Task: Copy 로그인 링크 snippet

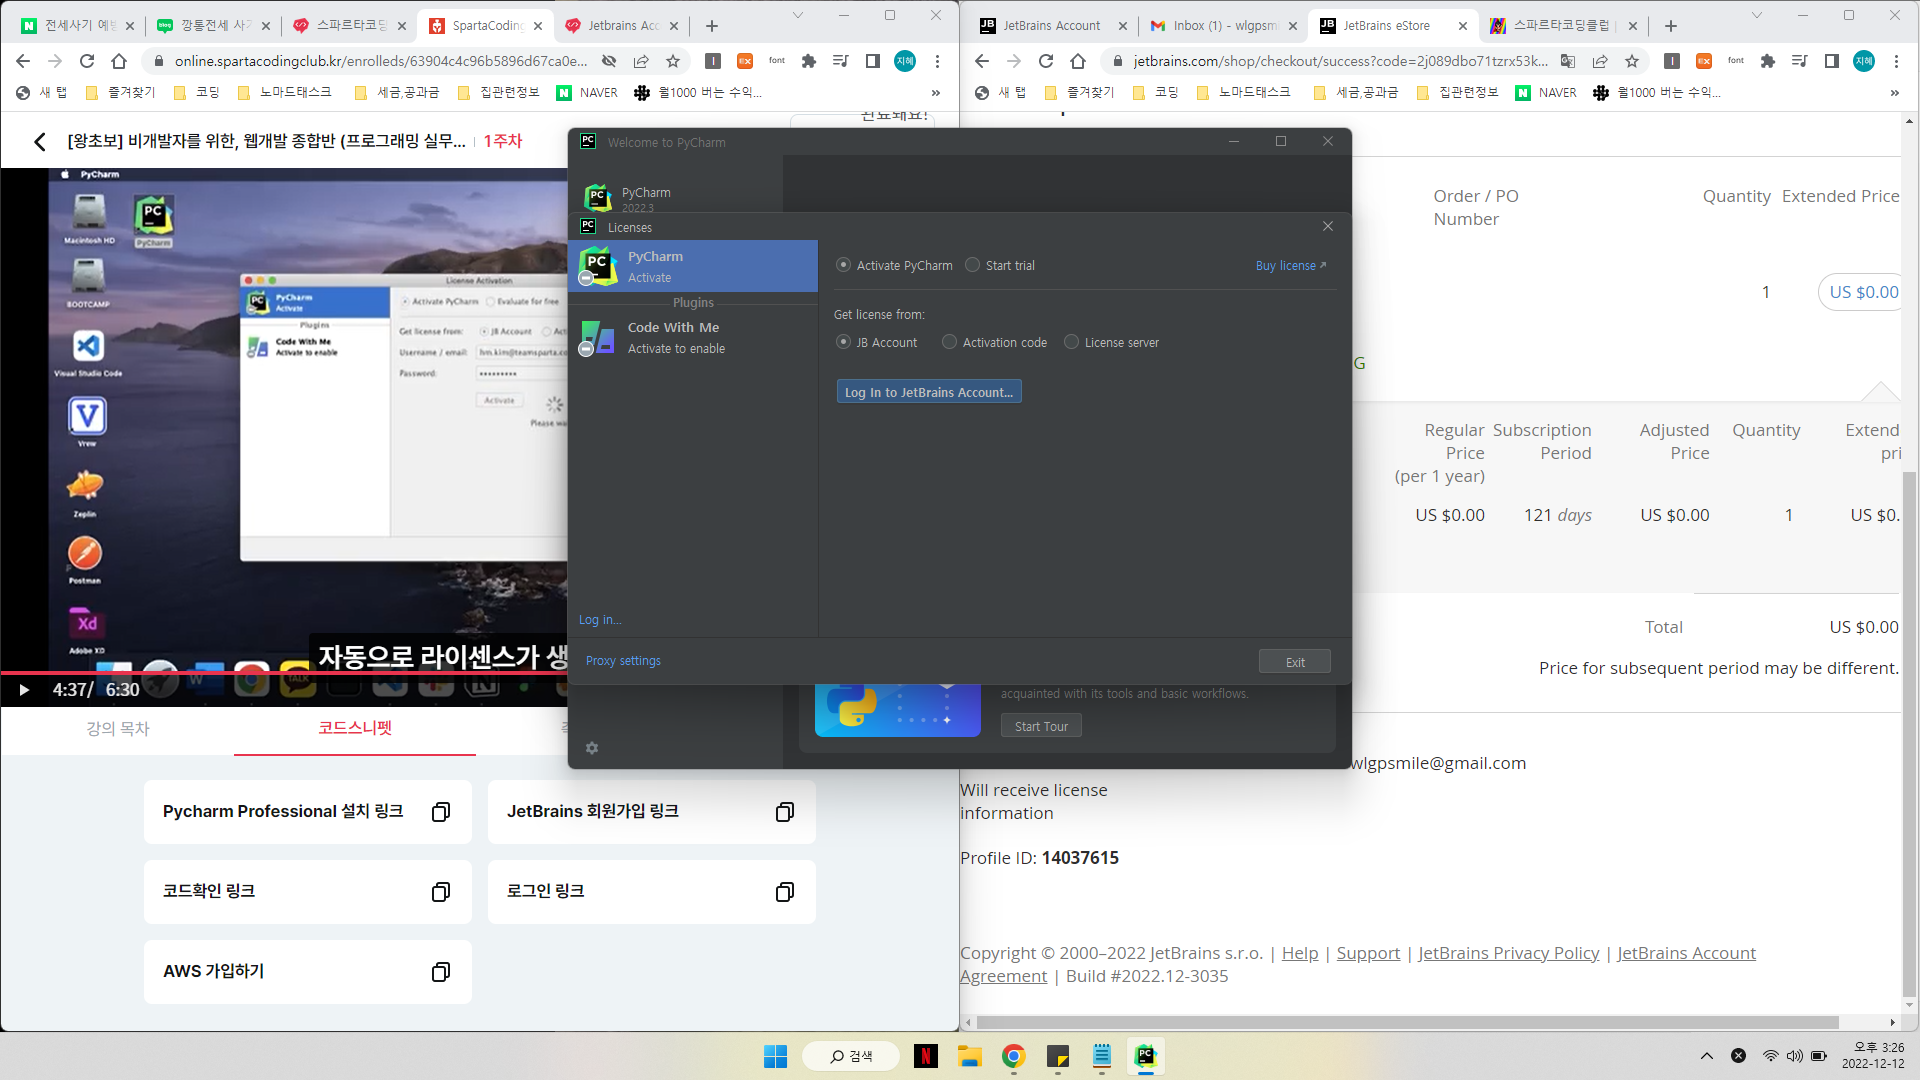Action: pos(785,892)
